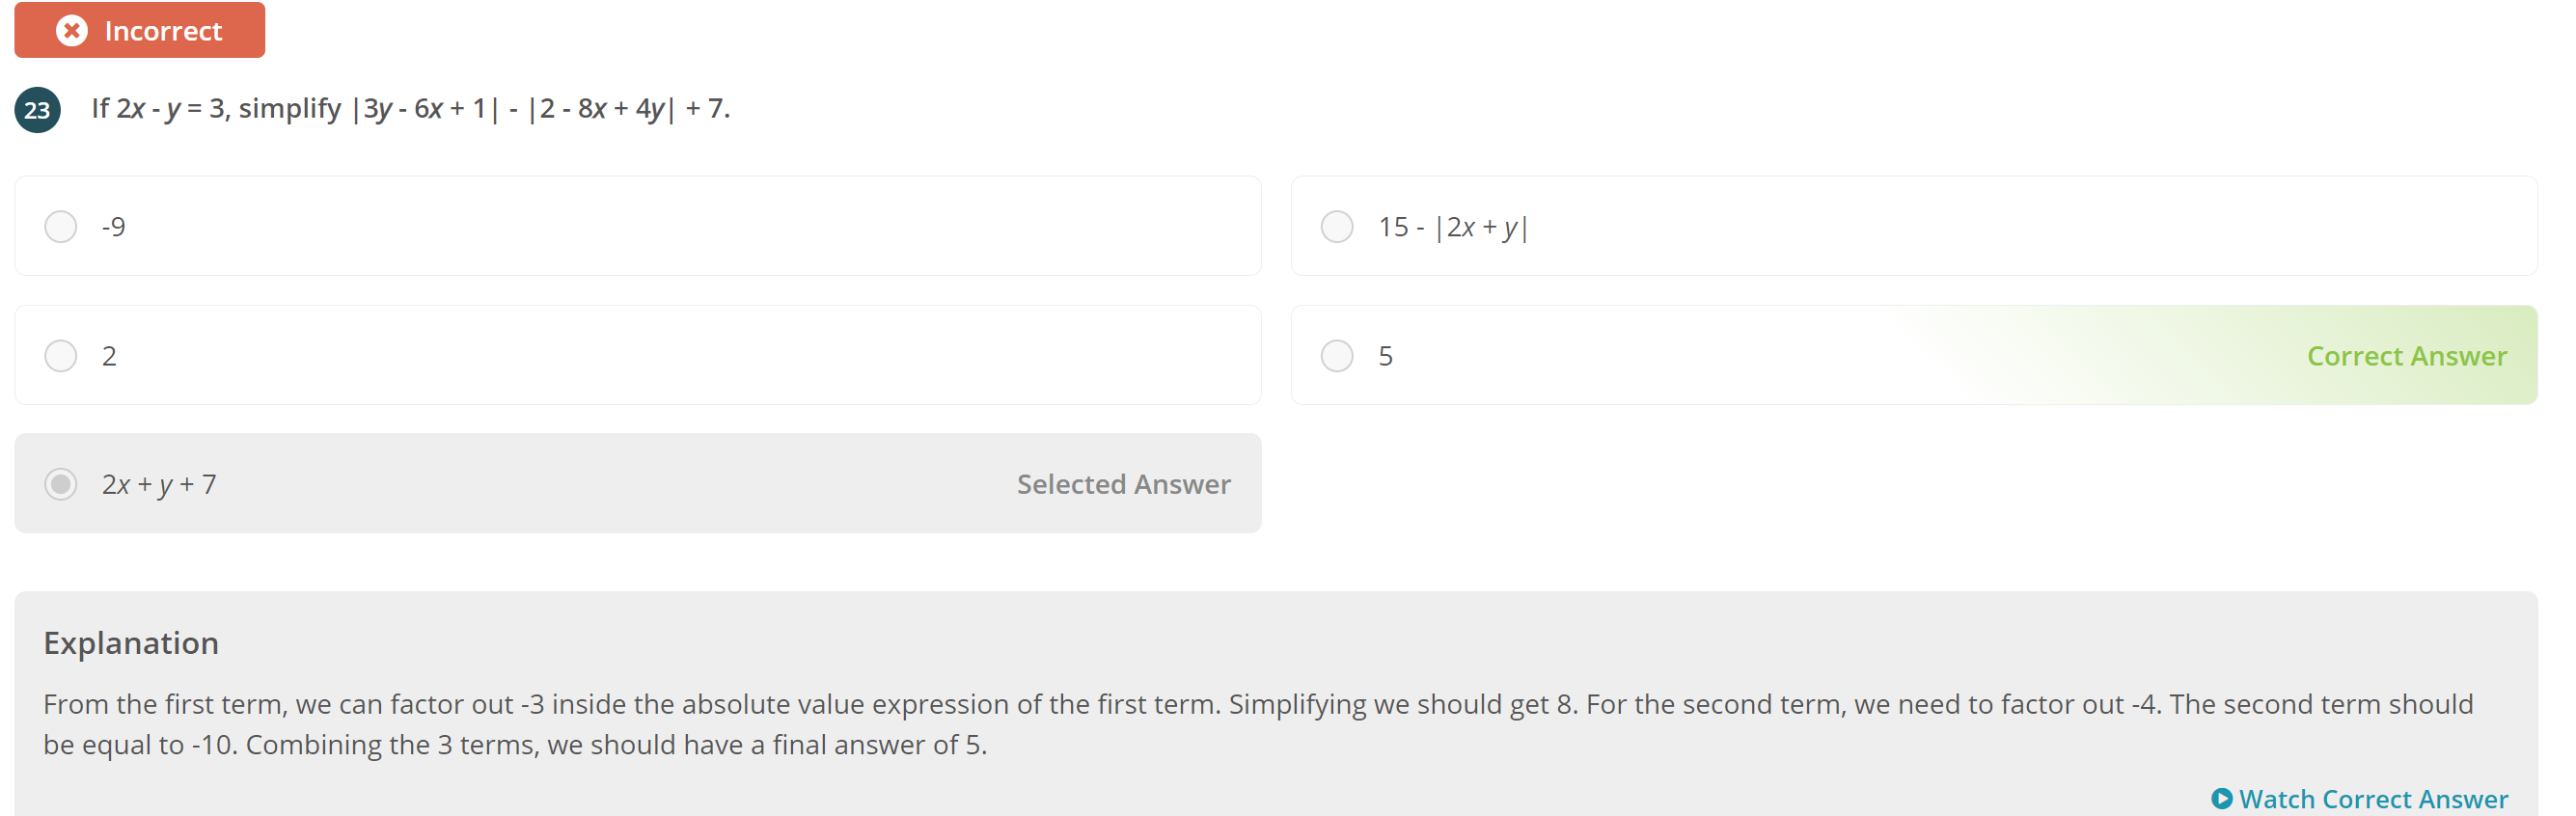Select the radio button for 15 - |2x + y|
Viewport: 2576px width, 816px height.
[1337, 227]
